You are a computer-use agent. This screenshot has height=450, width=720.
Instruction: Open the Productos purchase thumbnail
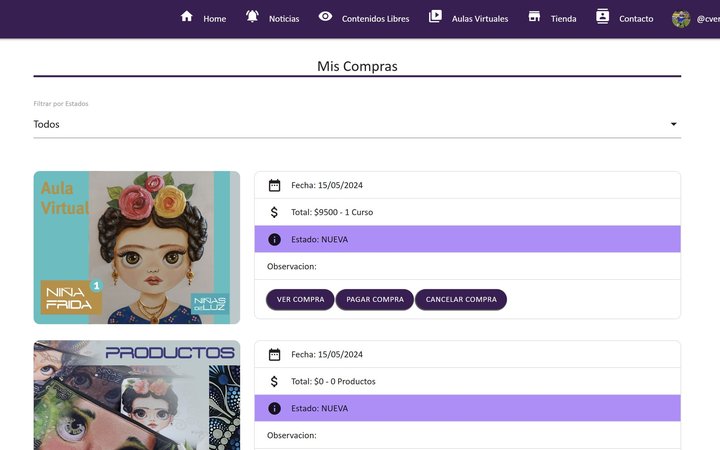coord(137,395)
